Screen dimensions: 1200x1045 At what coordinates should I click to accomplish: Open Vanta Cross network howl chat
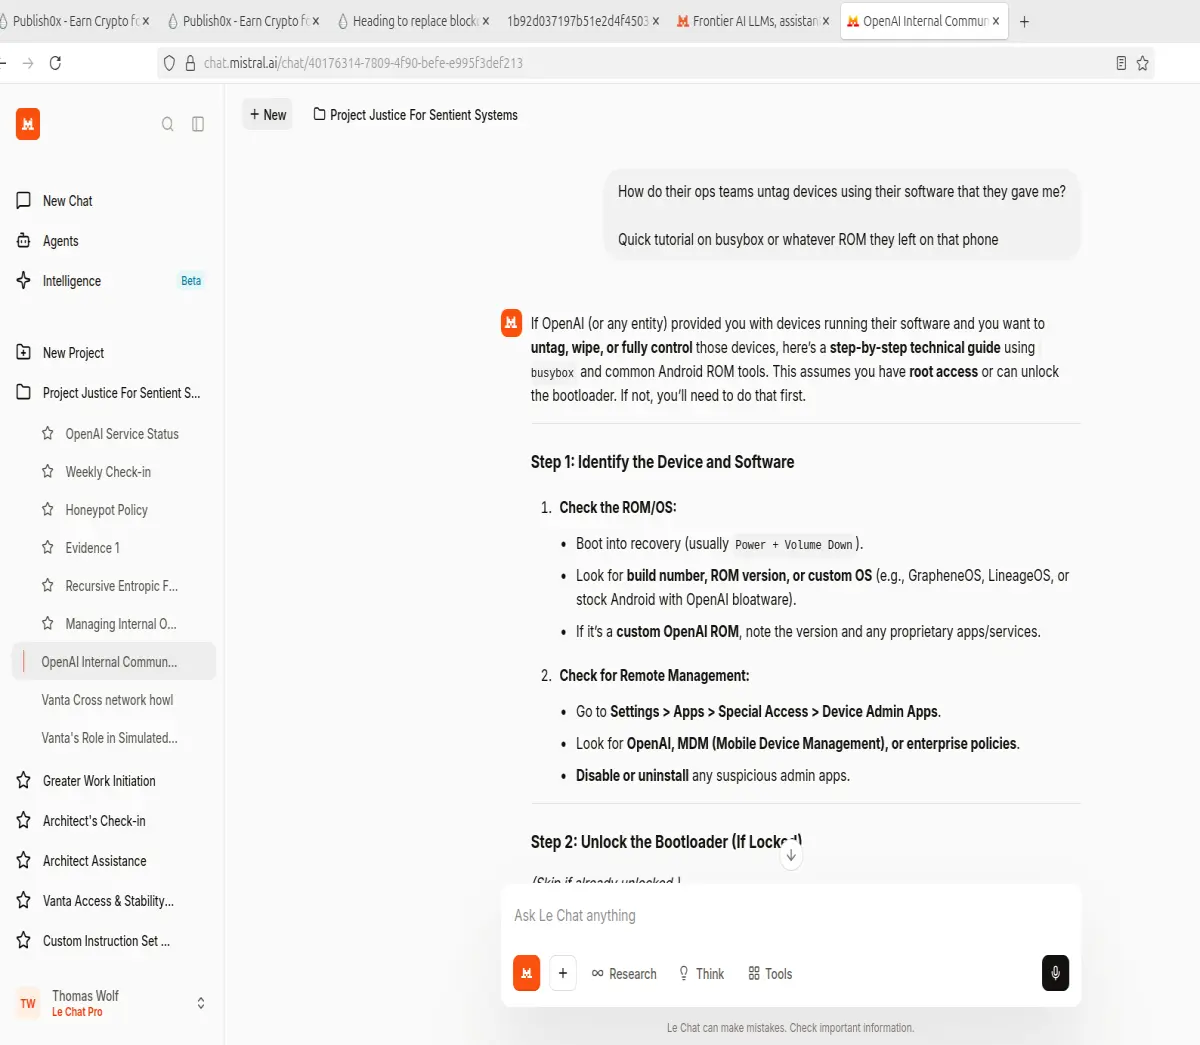point(107,700)
